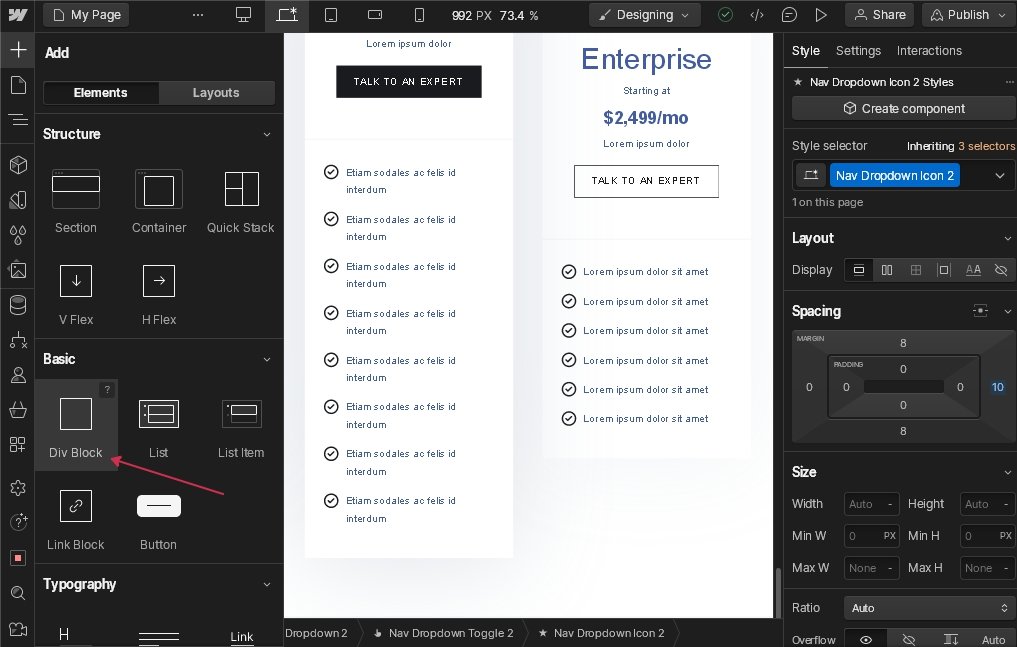Collapse the Size section chevron
1017x647 pixels.
[1007, 472]
